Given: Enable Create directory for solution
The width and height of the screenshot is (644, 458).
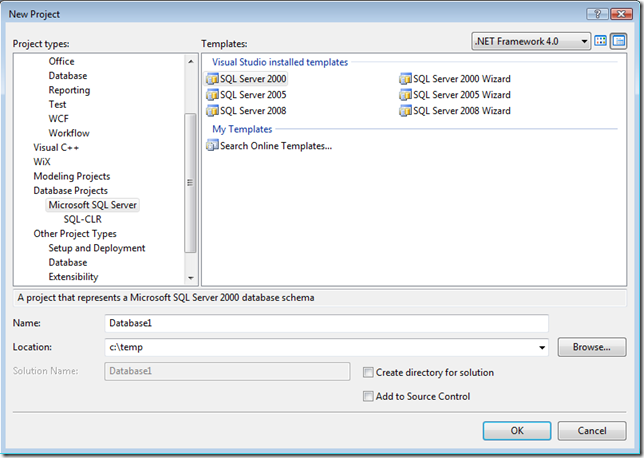Looking at the screenshot, I should click(x=368, y=373).
